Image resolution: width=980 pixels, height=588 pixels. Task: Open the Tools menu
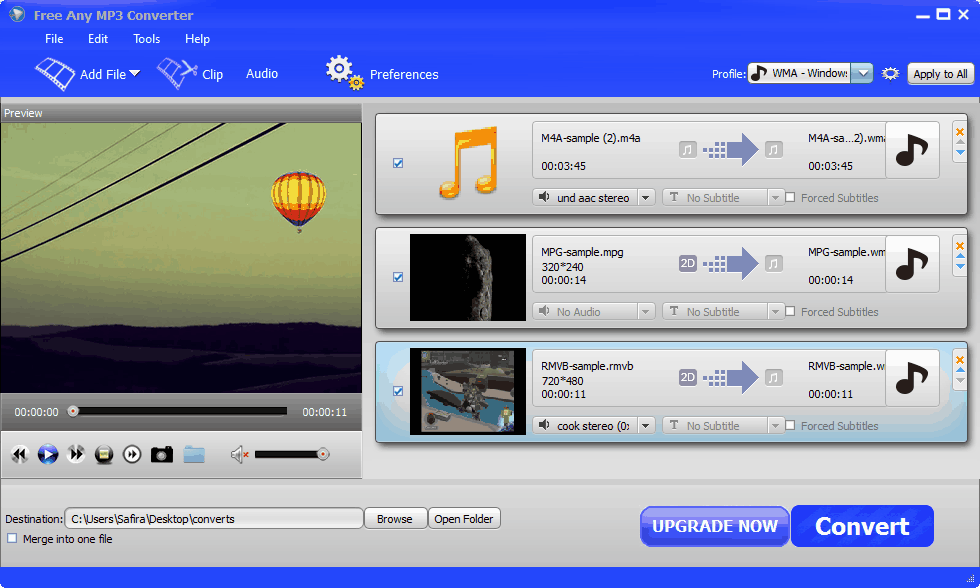click(x=146, y=39)
